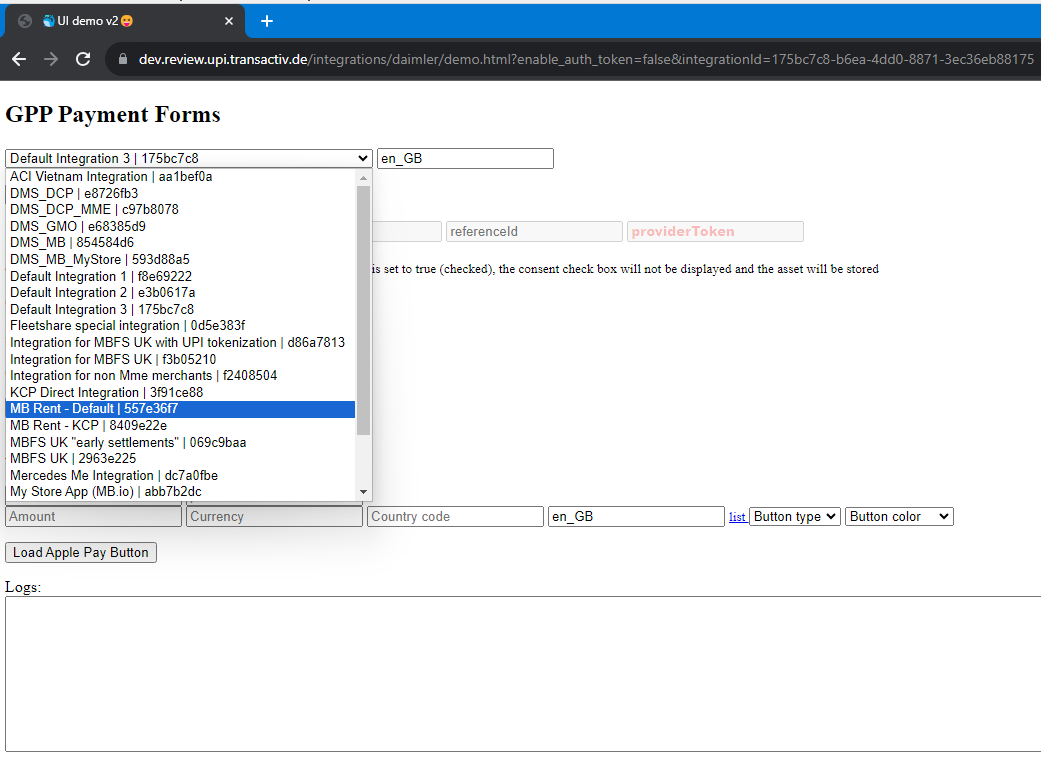Select DMS_GMO | e68385d9 option
1041x780 pixels.
point(181,226)
